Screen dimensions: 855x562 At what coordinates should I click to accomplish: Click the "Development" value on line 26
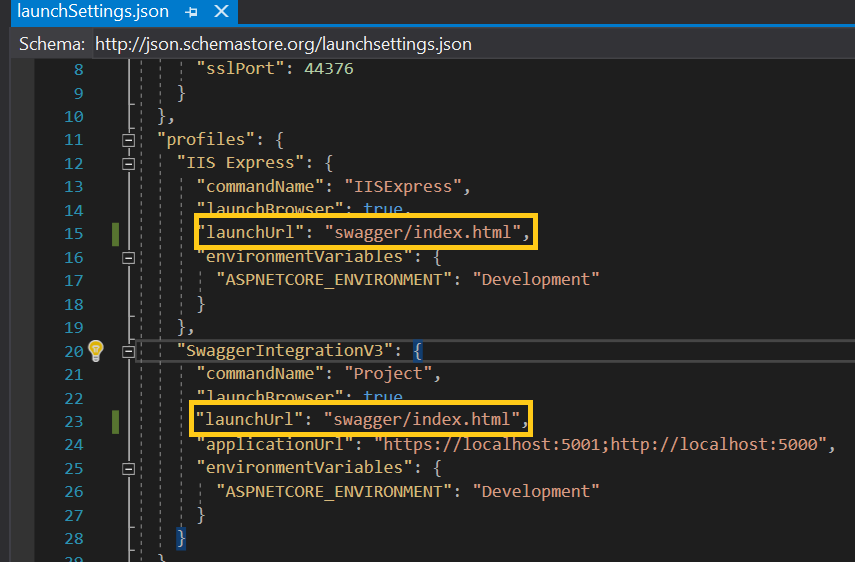pyautogui.click(x=536, y=492)
